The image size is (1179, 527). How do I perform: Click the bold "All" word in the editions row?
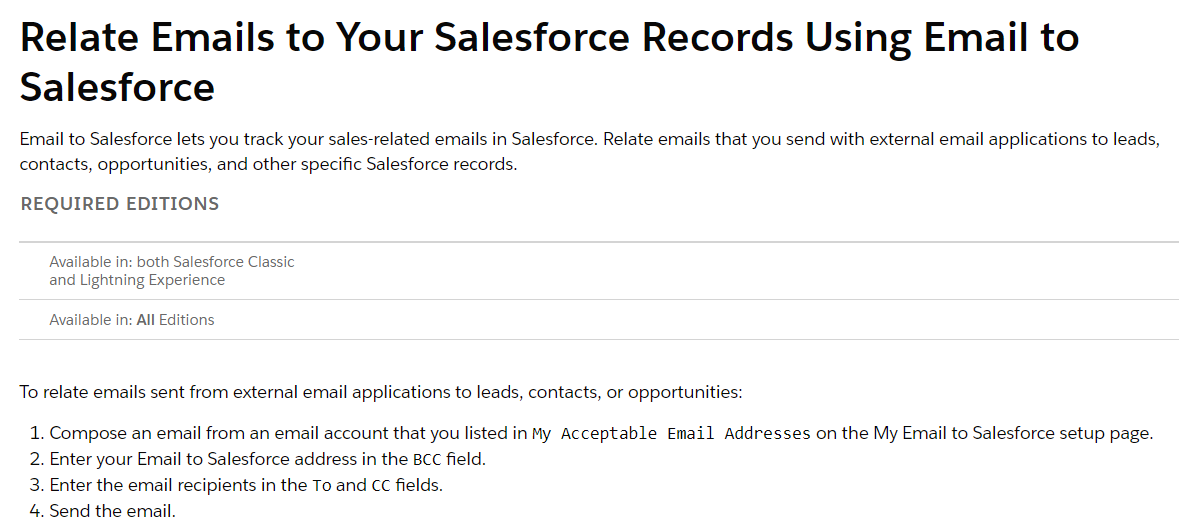click(x=145, y=320)
